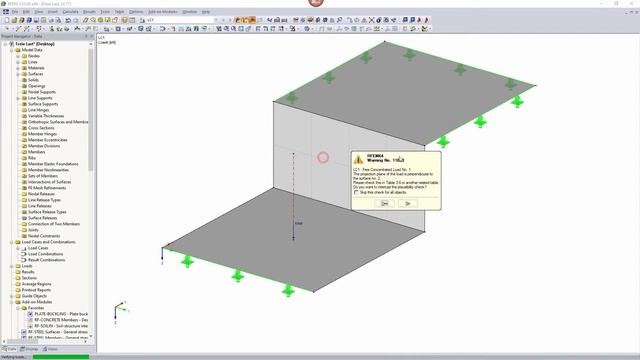Expand the Nodes tree node
Screen dimensions: 640x360
coord(18,56)
